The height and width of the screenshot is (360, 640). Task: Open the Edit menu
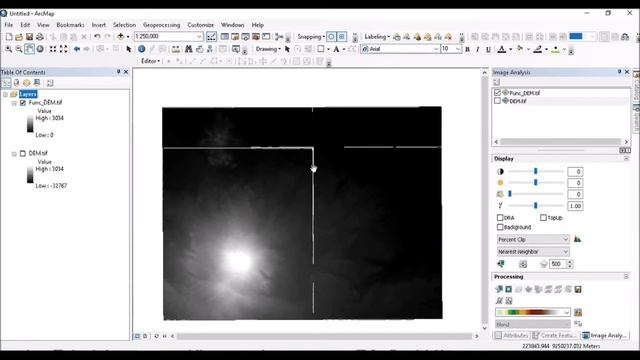pos(25,25)
